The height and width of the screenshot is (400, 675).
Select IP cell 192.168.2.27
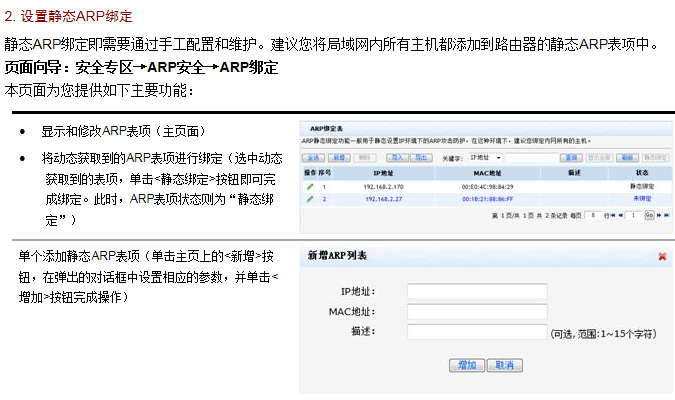pyautogui.click(x=384, y=199)
